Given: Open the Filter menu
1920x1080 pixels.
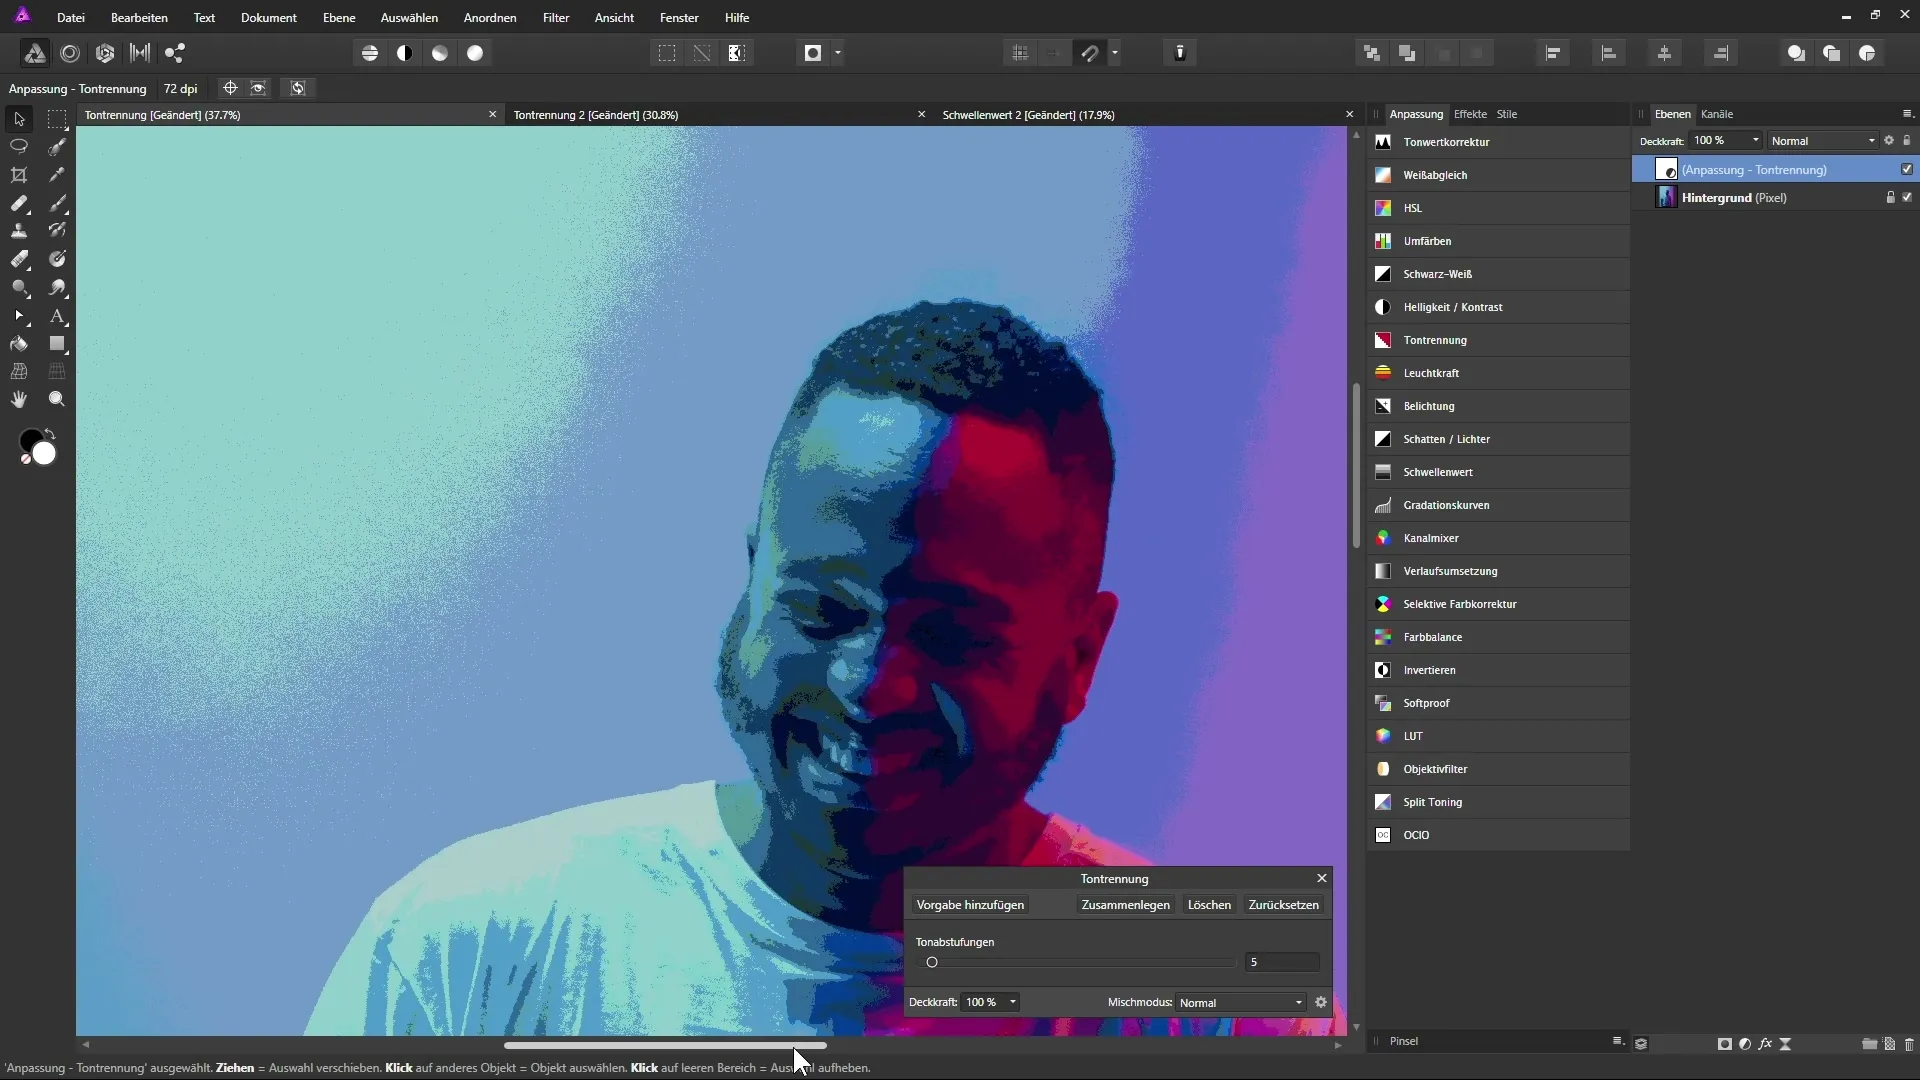Looking at the screenshot, I should click(556, 18).
